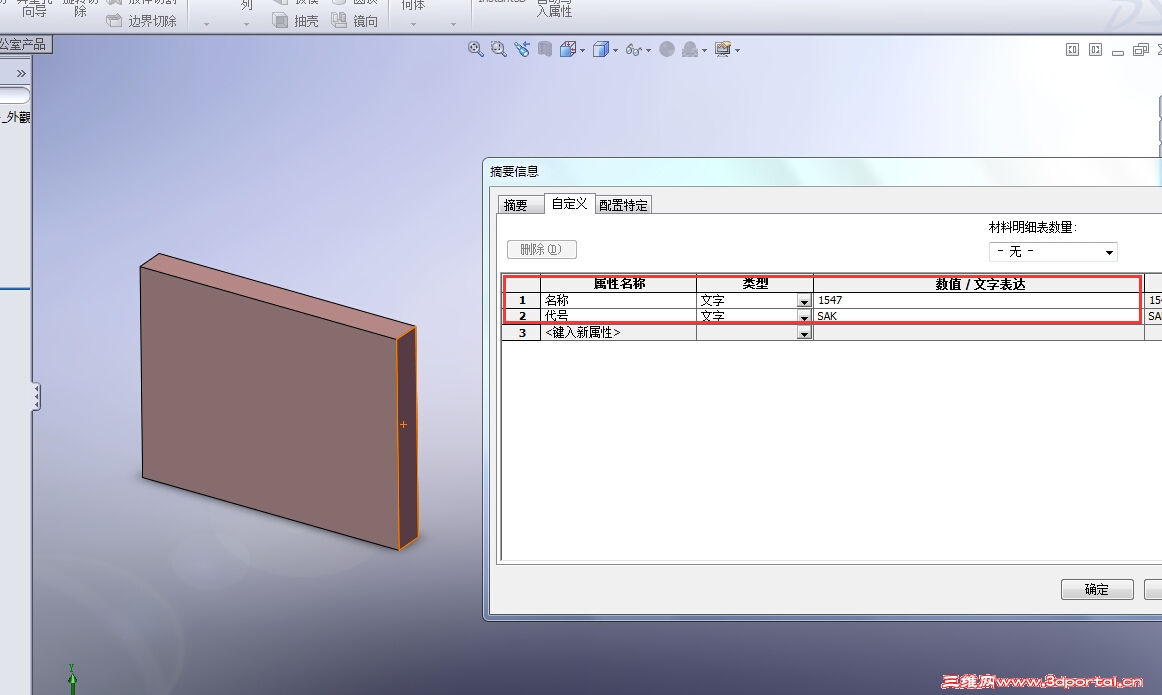Viewport: 1162px width, 695px height.
Task: Click the Display Style cube icon
Action: [601, 49]
